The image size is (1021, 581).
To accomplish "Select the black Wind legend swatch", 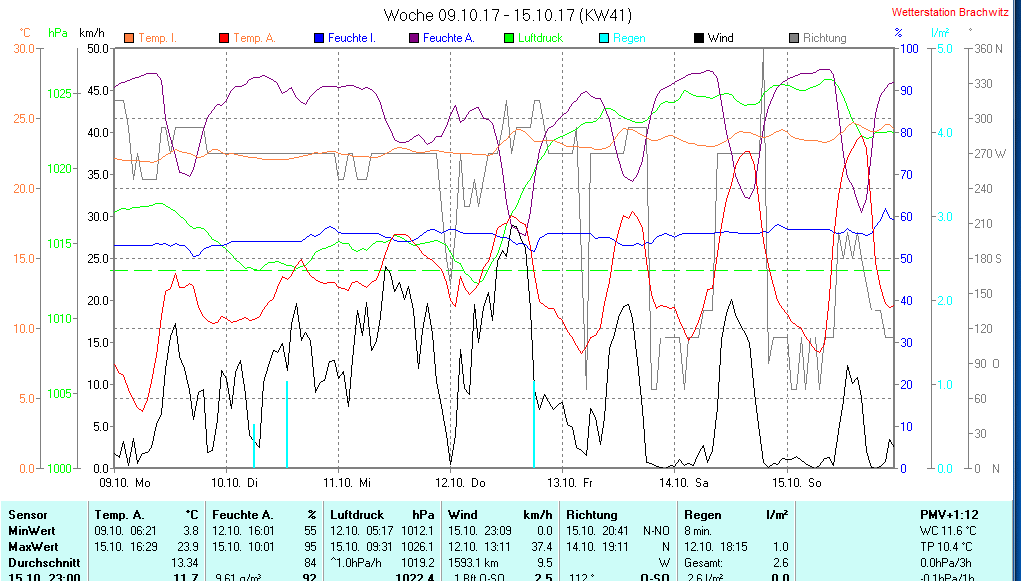I will click(x=698, y=38).
